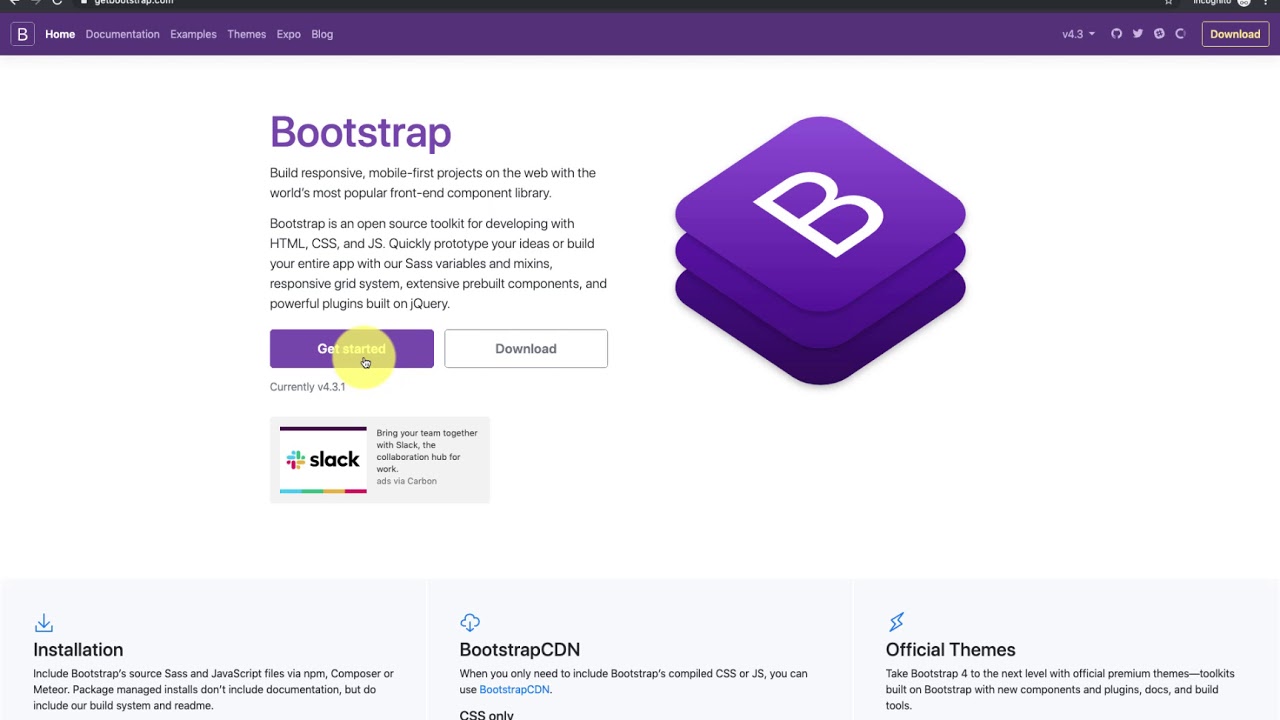Open the Slack ad description text
1280x720 pixels.
pyautogui.click(x=427, y=451)
